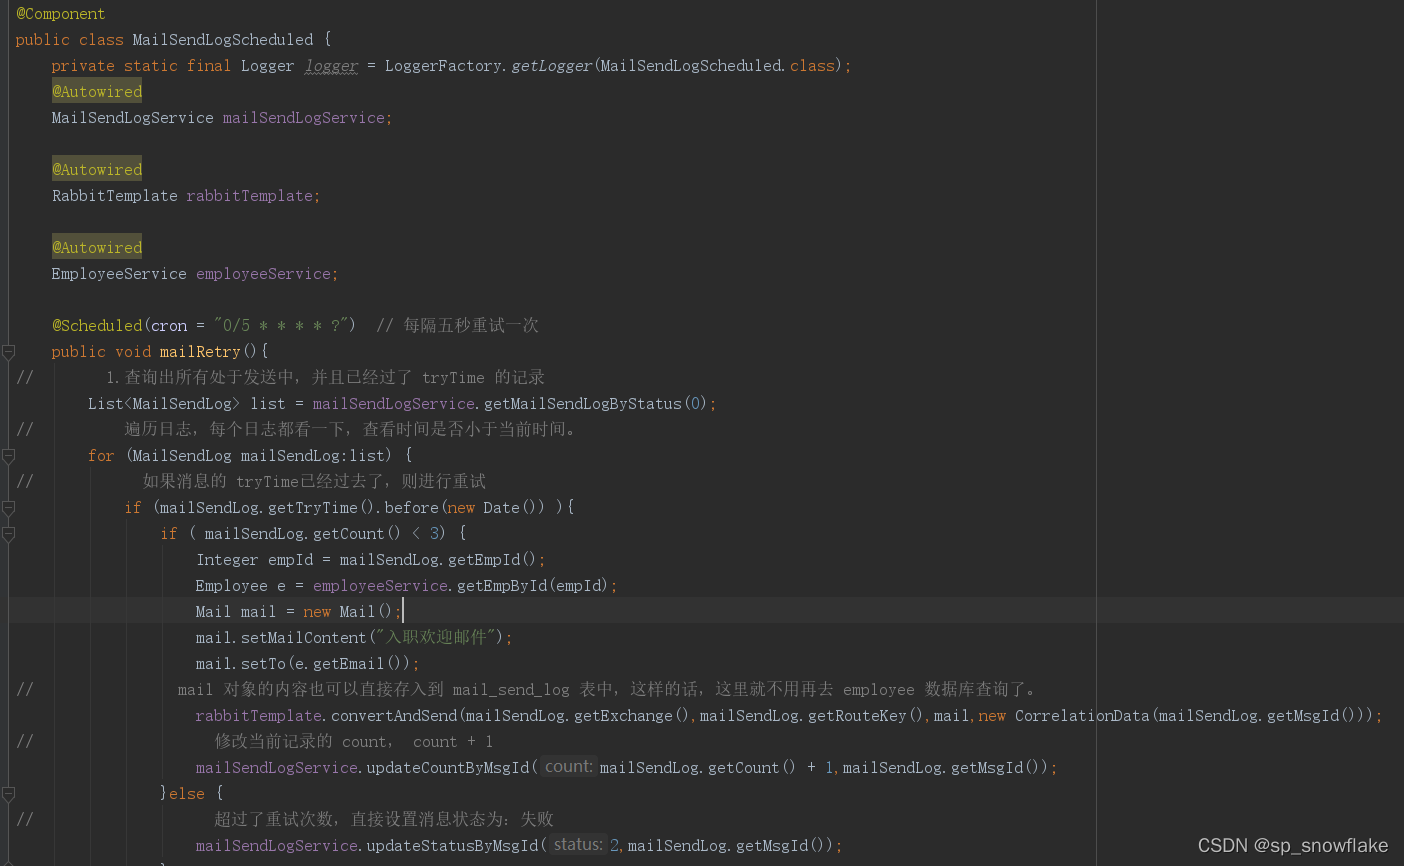Fold the getTryTime if block

point(8,508)
